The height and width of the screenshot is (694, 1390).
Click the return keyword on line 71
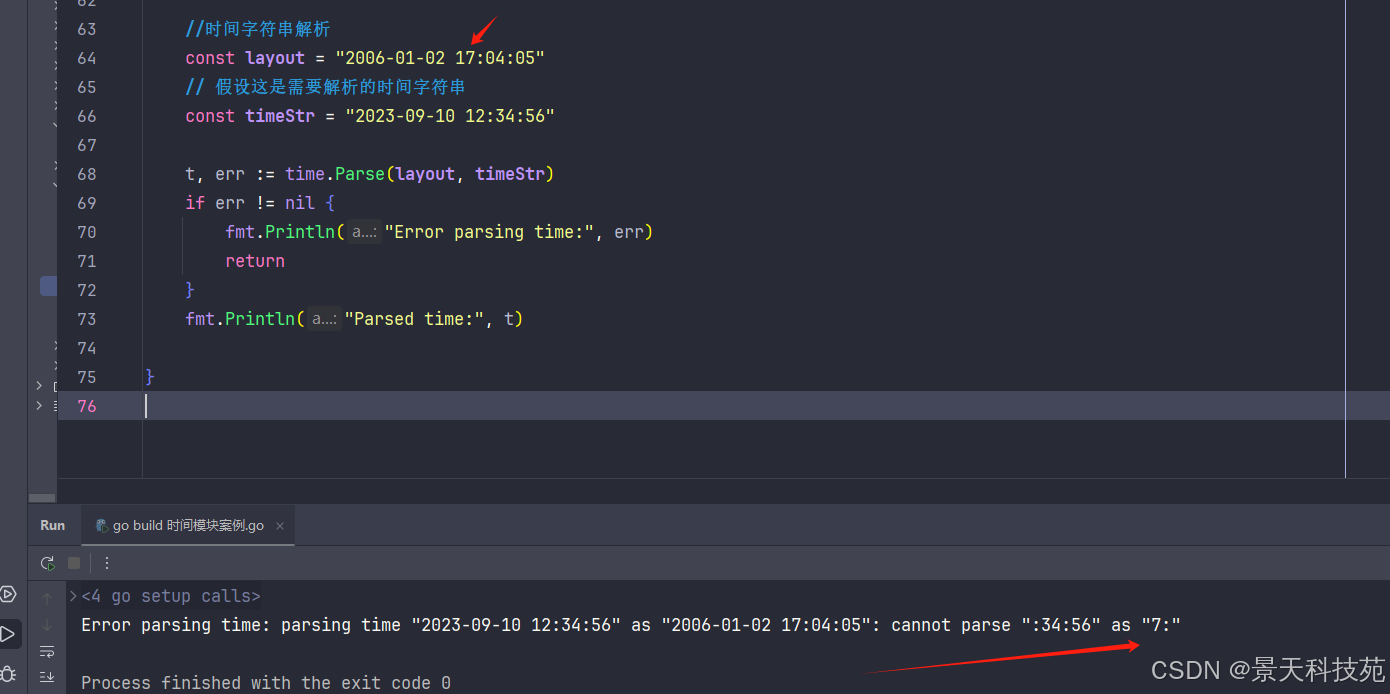255,261
